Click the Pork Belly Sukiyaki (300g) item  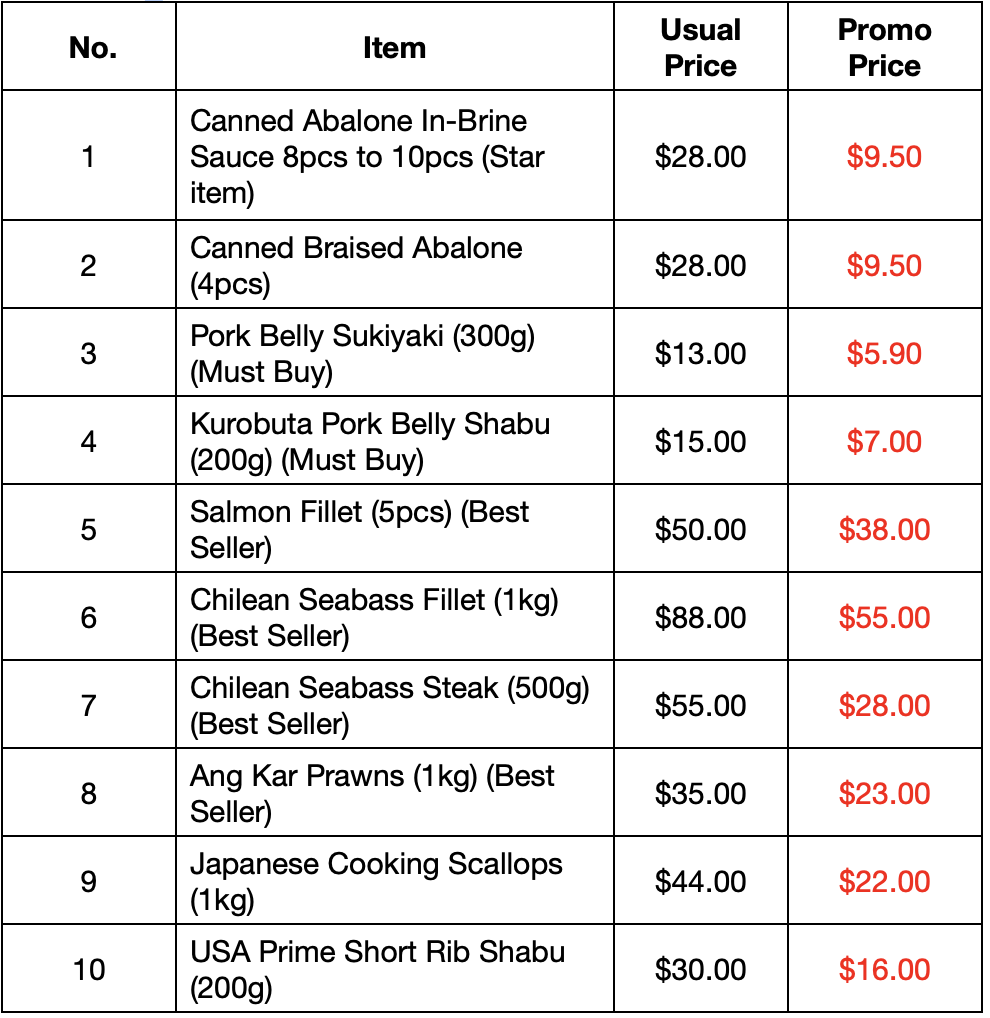tap(362, 354)
